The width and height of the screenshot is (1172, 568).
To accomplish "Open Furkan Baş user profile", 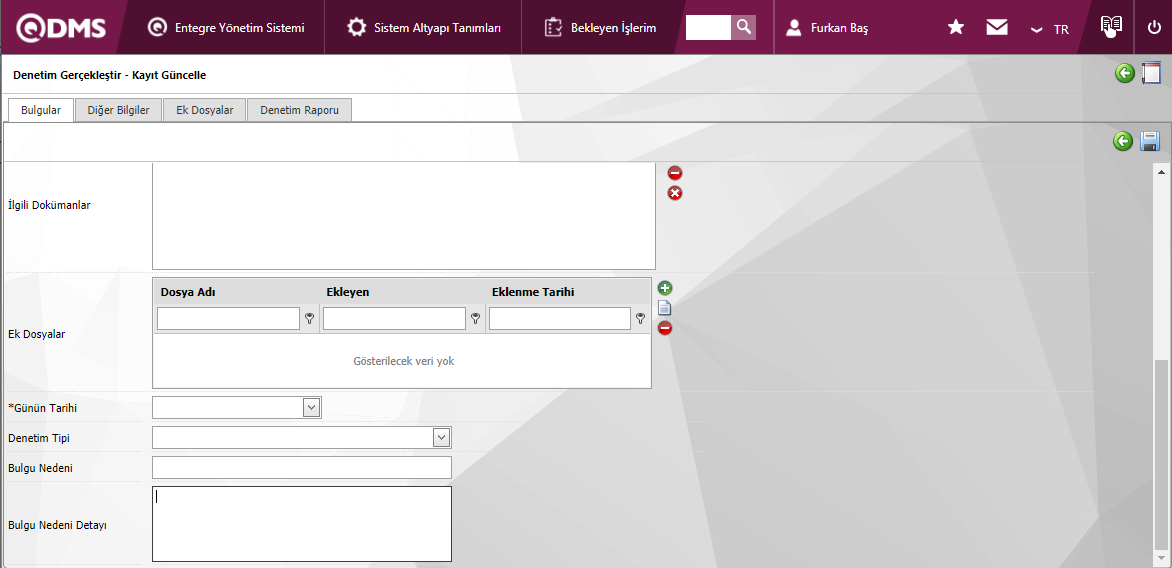I will click(x=827, y=28).
